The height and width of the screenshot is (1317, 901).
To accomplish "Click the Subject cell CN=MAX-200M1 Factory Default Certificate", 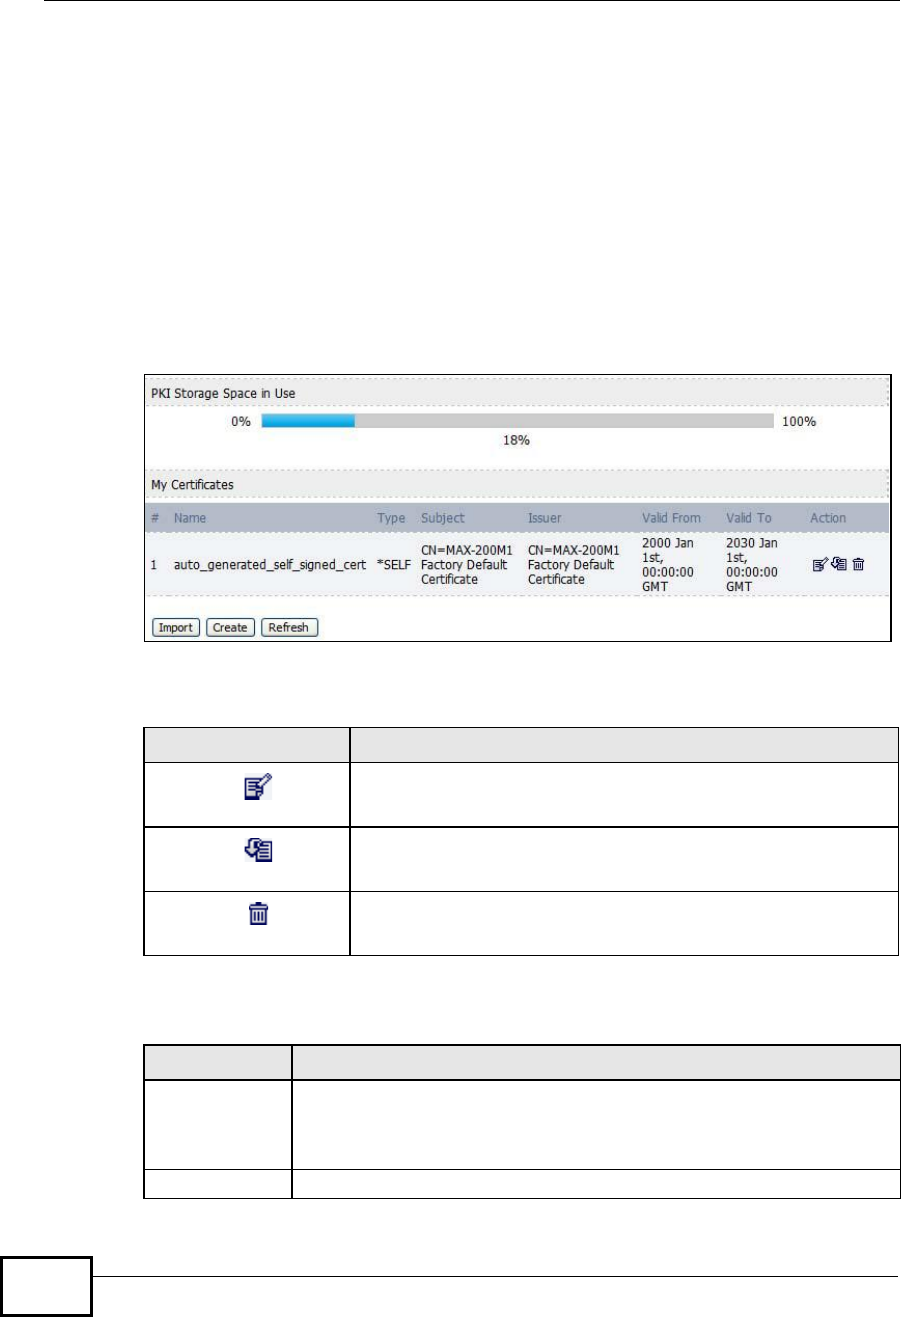I will (467, 565).
